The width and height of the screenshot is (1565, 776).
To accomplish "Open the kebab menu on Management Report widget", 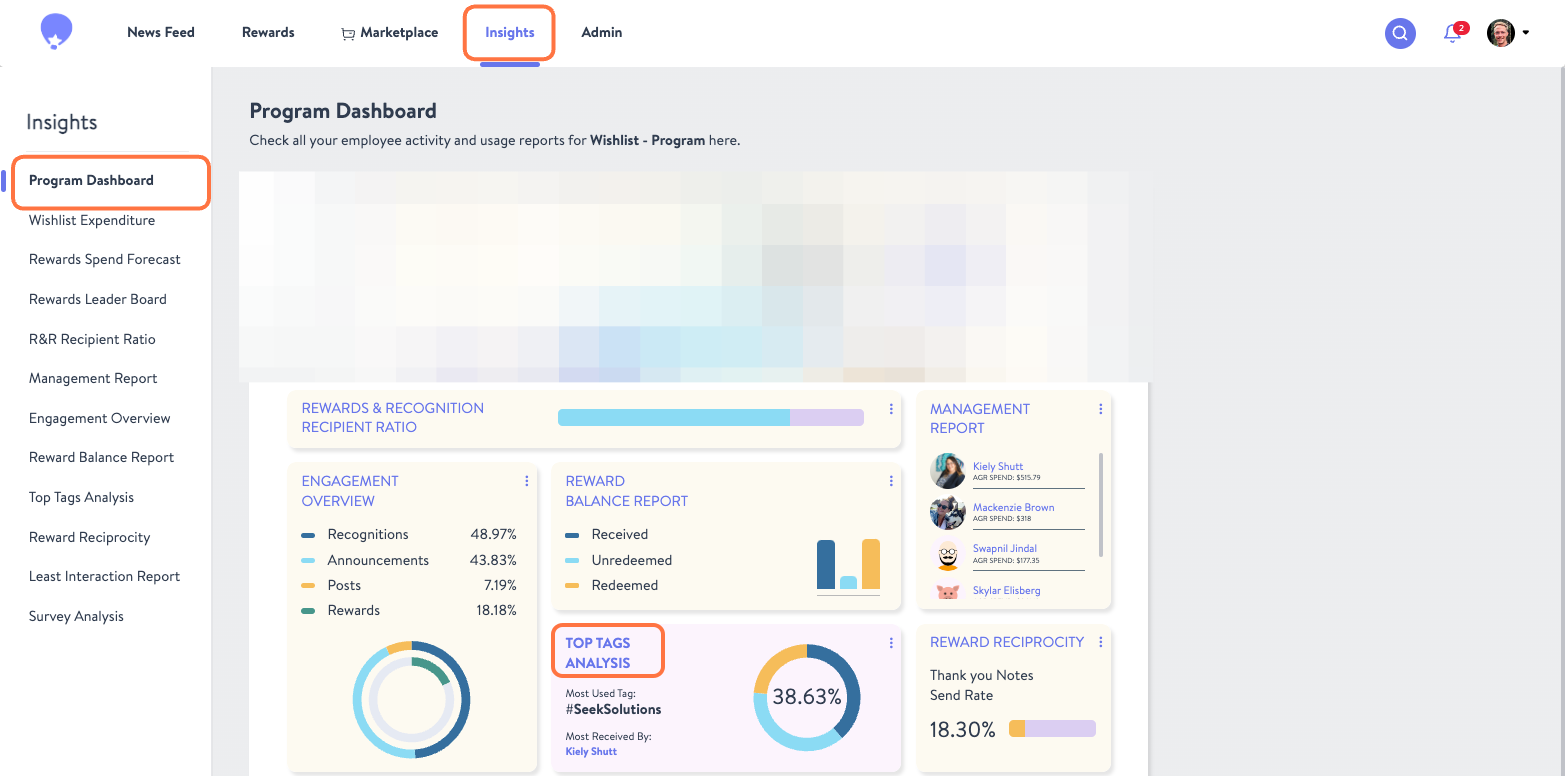I will pyautogui.click(x=1100, y=409).
